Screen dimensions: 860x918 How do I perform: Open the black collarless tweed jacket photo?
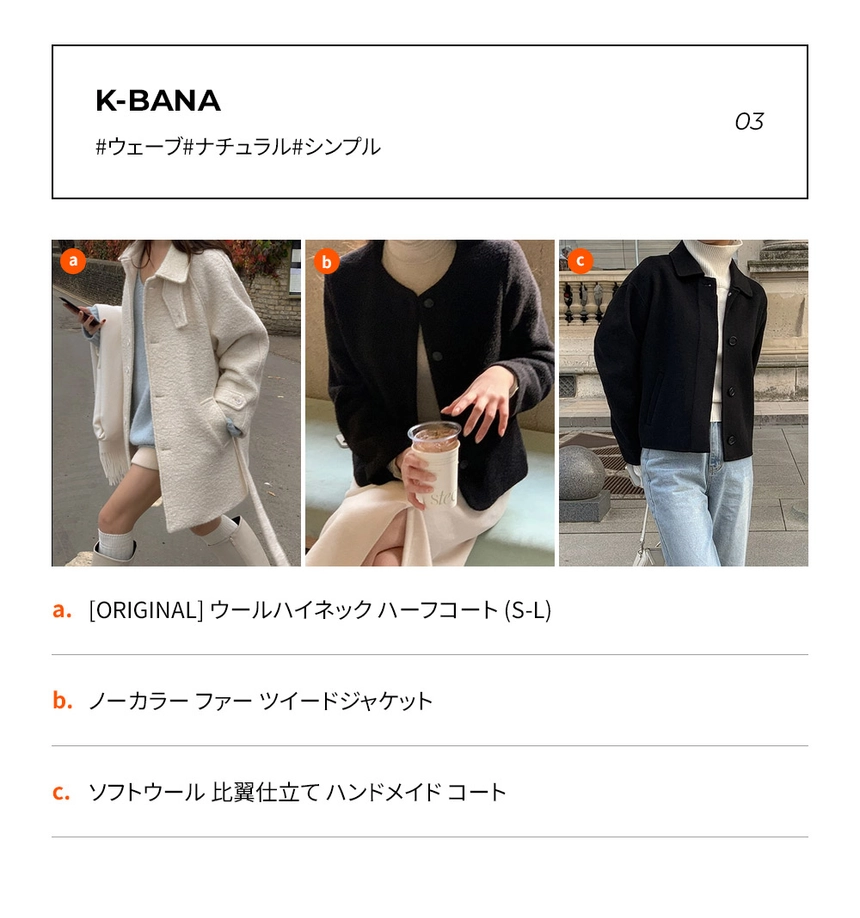[430, 403]
